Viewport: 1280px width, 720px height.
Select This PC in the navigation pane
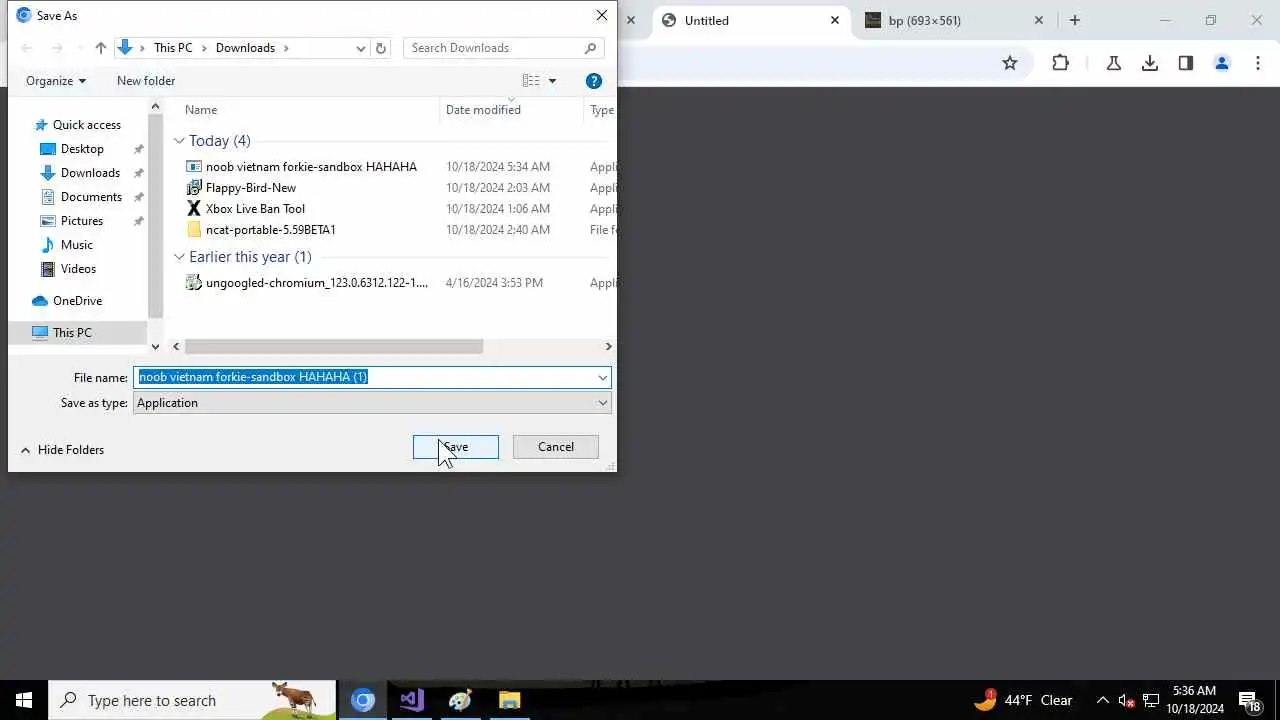72,333
